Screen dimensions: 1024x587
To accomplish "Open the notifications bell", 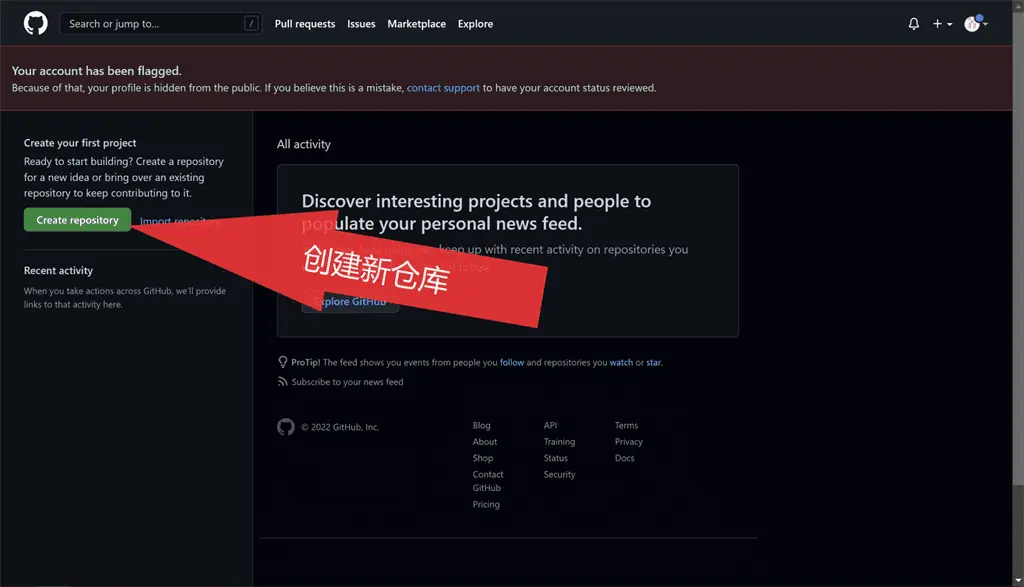I will click(x=913, y=24).
